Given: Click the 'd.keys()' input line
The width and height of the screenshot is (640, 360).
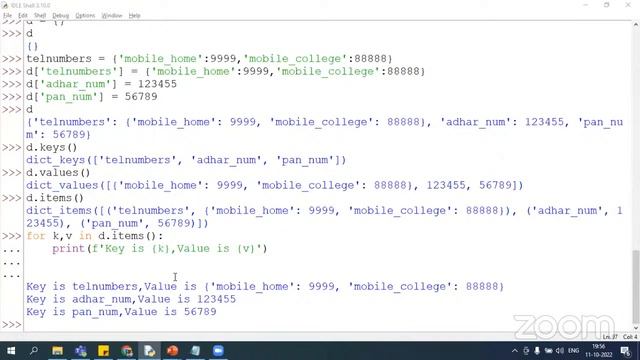Looking at the screenshot, I should (x=51, y=147).
